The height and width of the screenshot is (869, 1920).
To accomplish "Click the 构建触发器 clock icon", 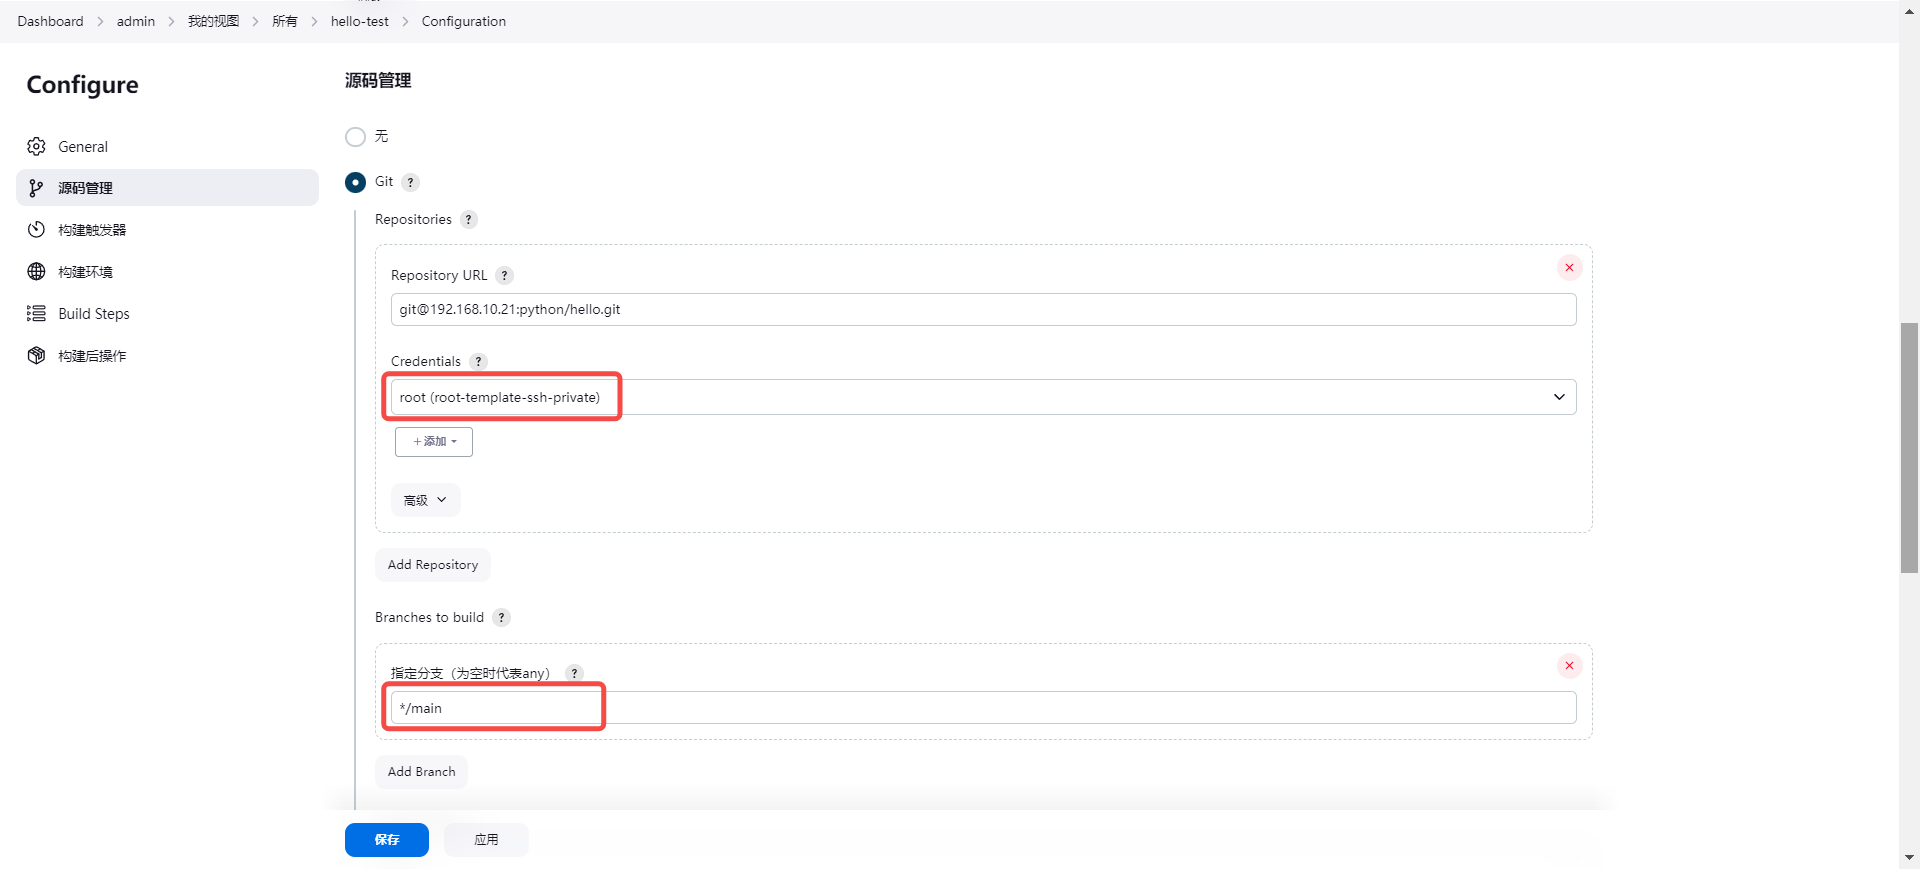I will pos(37,230).
